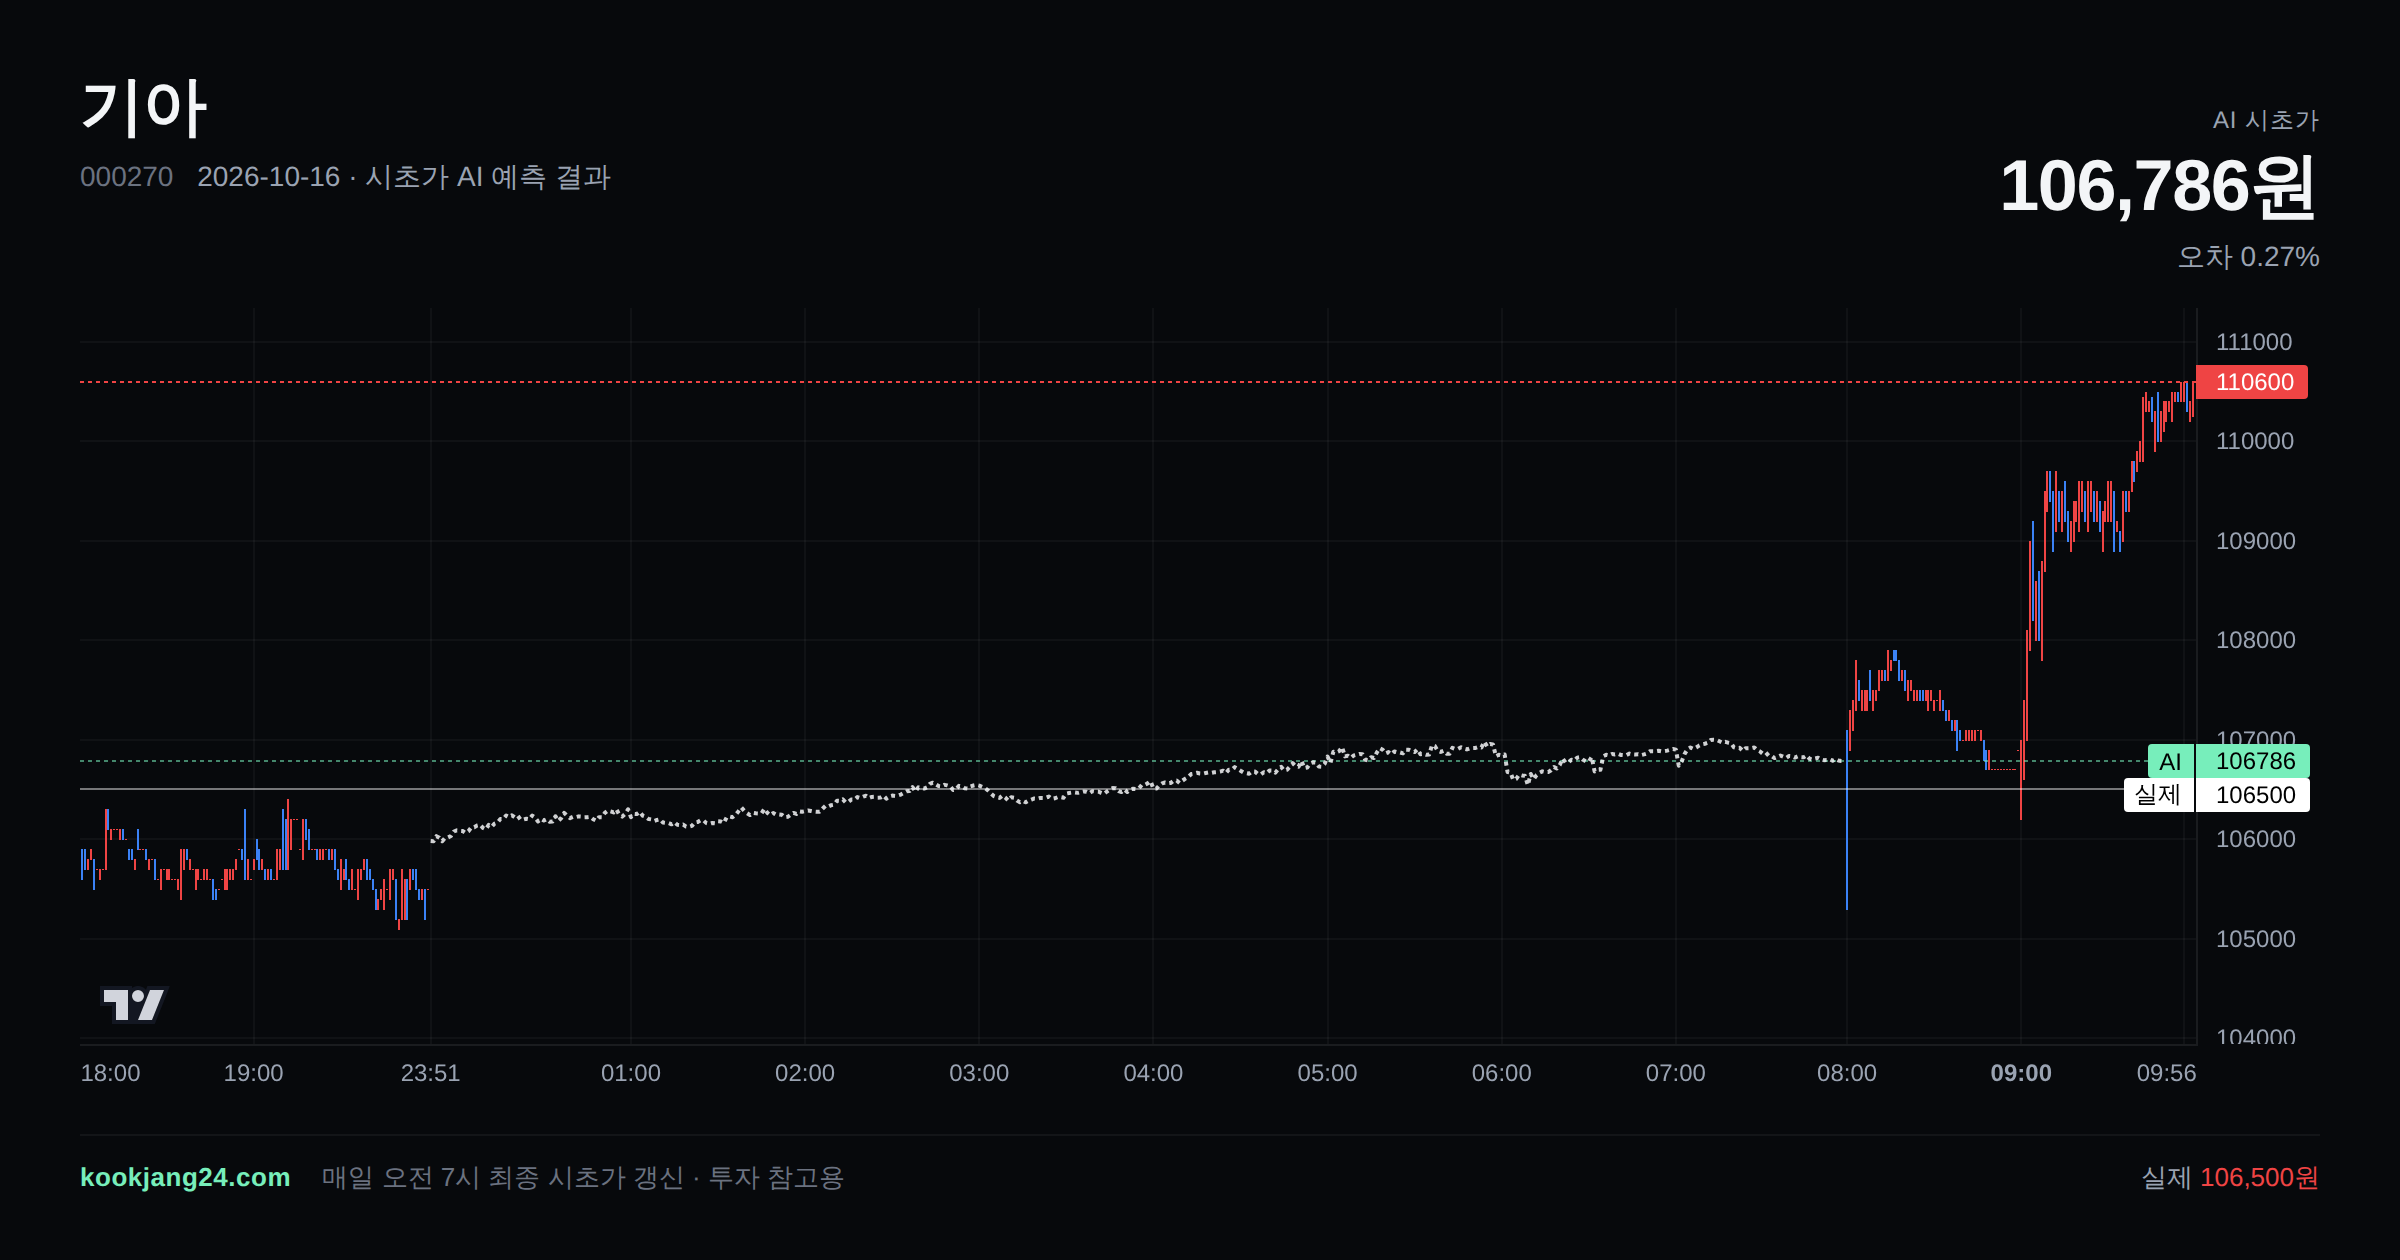This screenshot has height=1260, width=2400.
Task: Click the 106000 price axis label
Action: (2256, 839)
